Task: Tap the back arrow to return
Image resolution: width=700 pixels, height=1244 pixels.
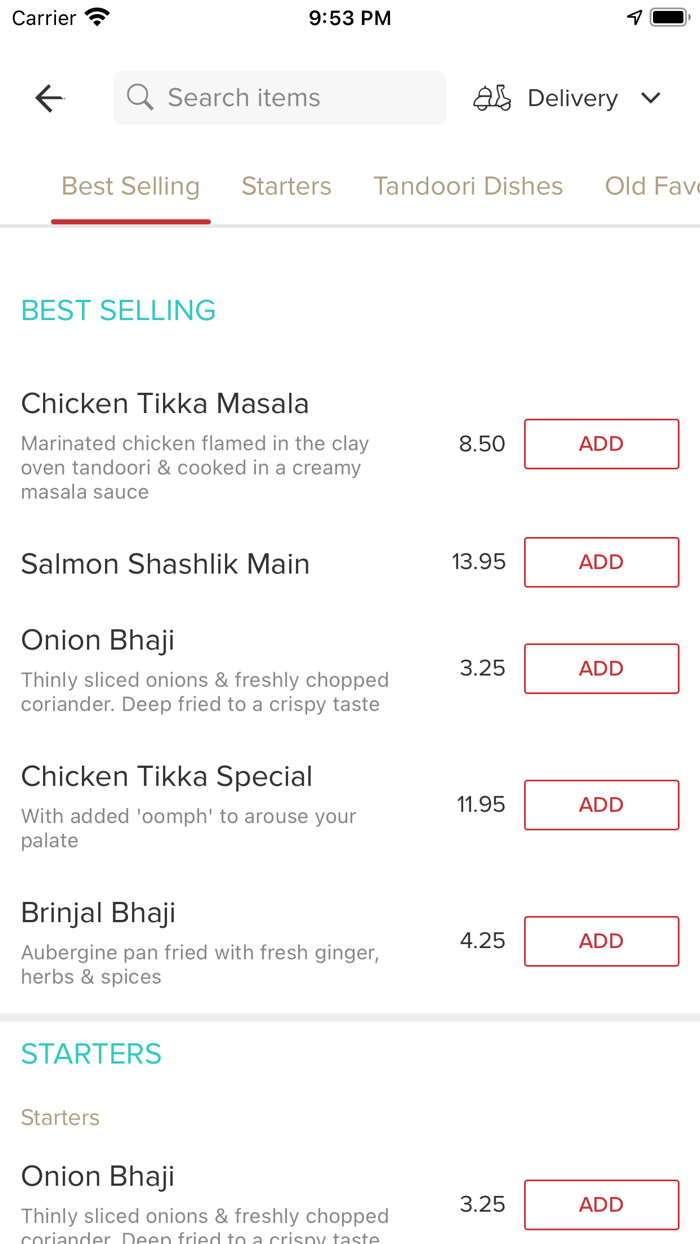Action: click(x=48, y=97)
